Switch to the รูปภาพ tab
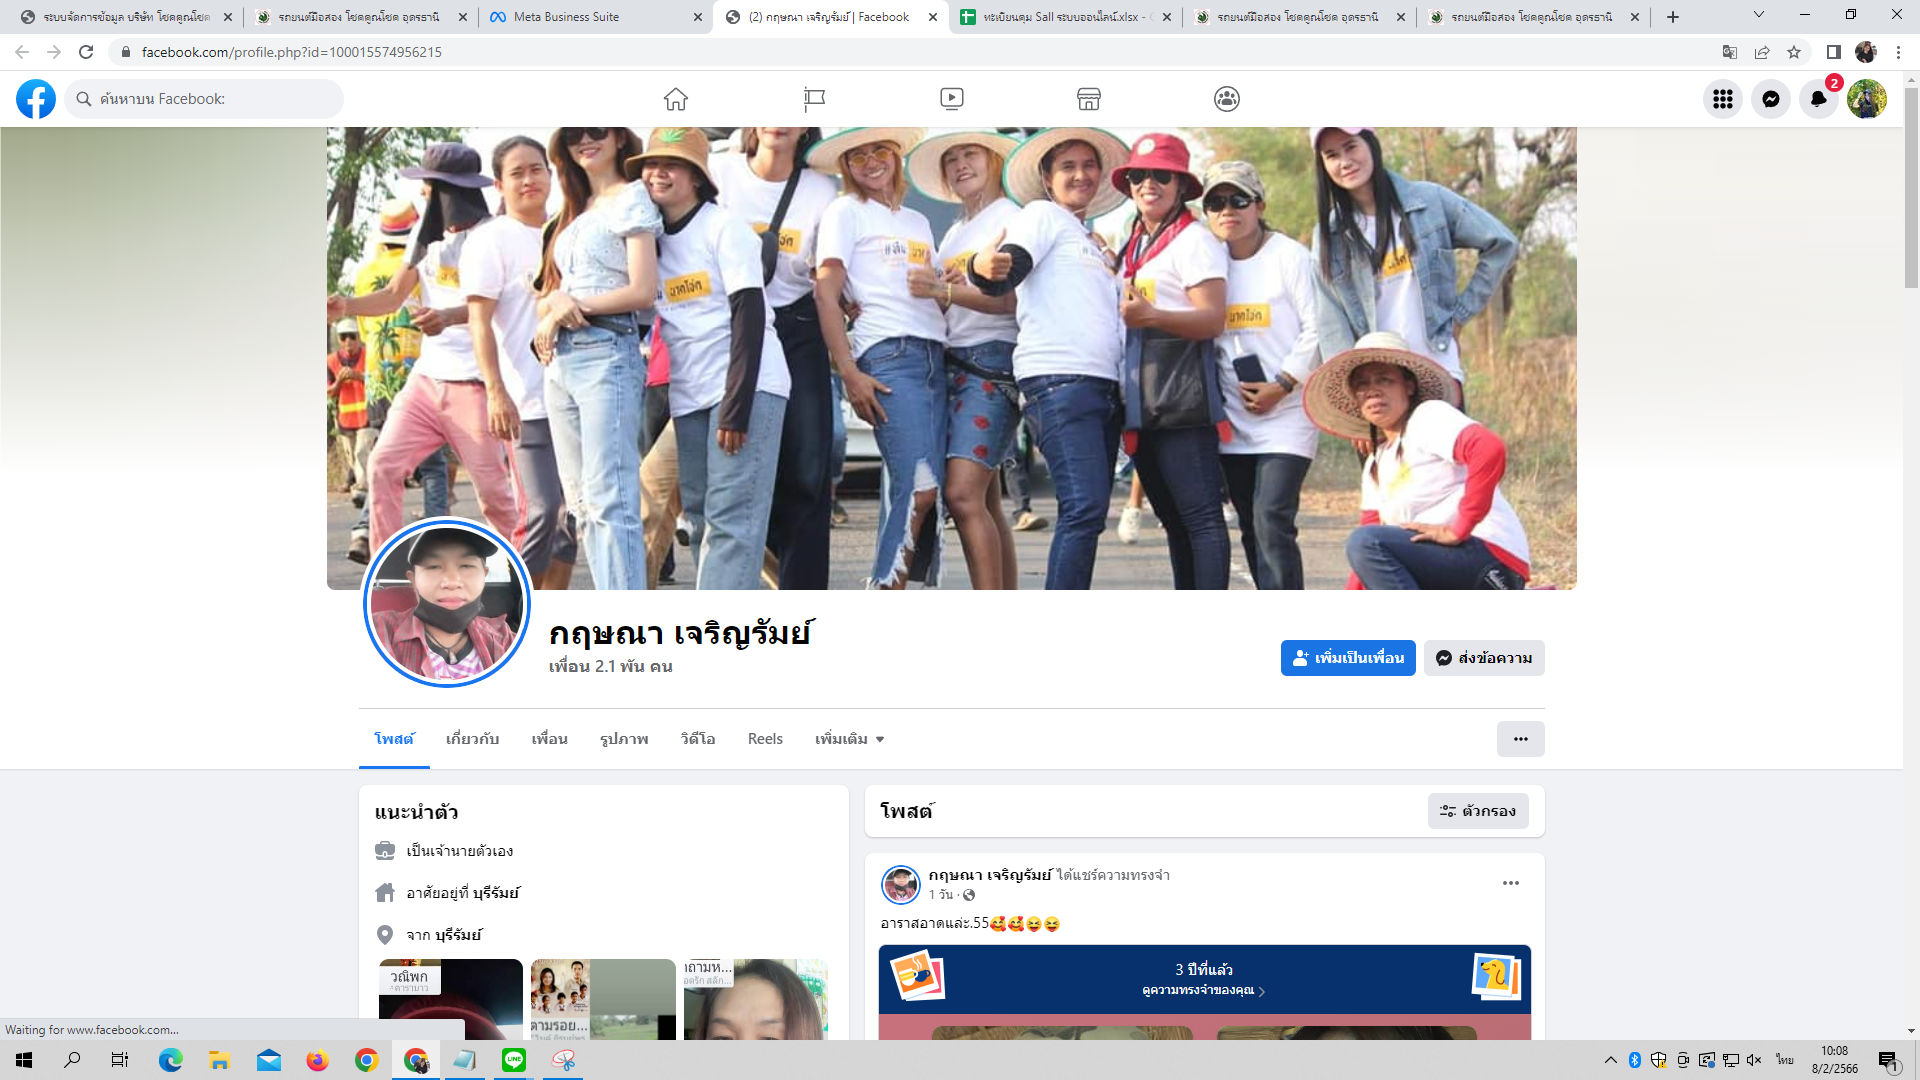This screenshot has width=1920, height=1080. coord(624,739)
